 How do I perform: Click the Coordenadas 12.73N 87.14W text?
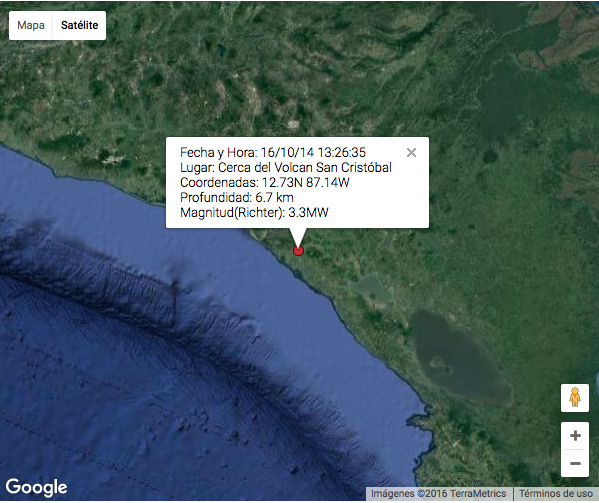pyautogui.click(x=265, y=182)
